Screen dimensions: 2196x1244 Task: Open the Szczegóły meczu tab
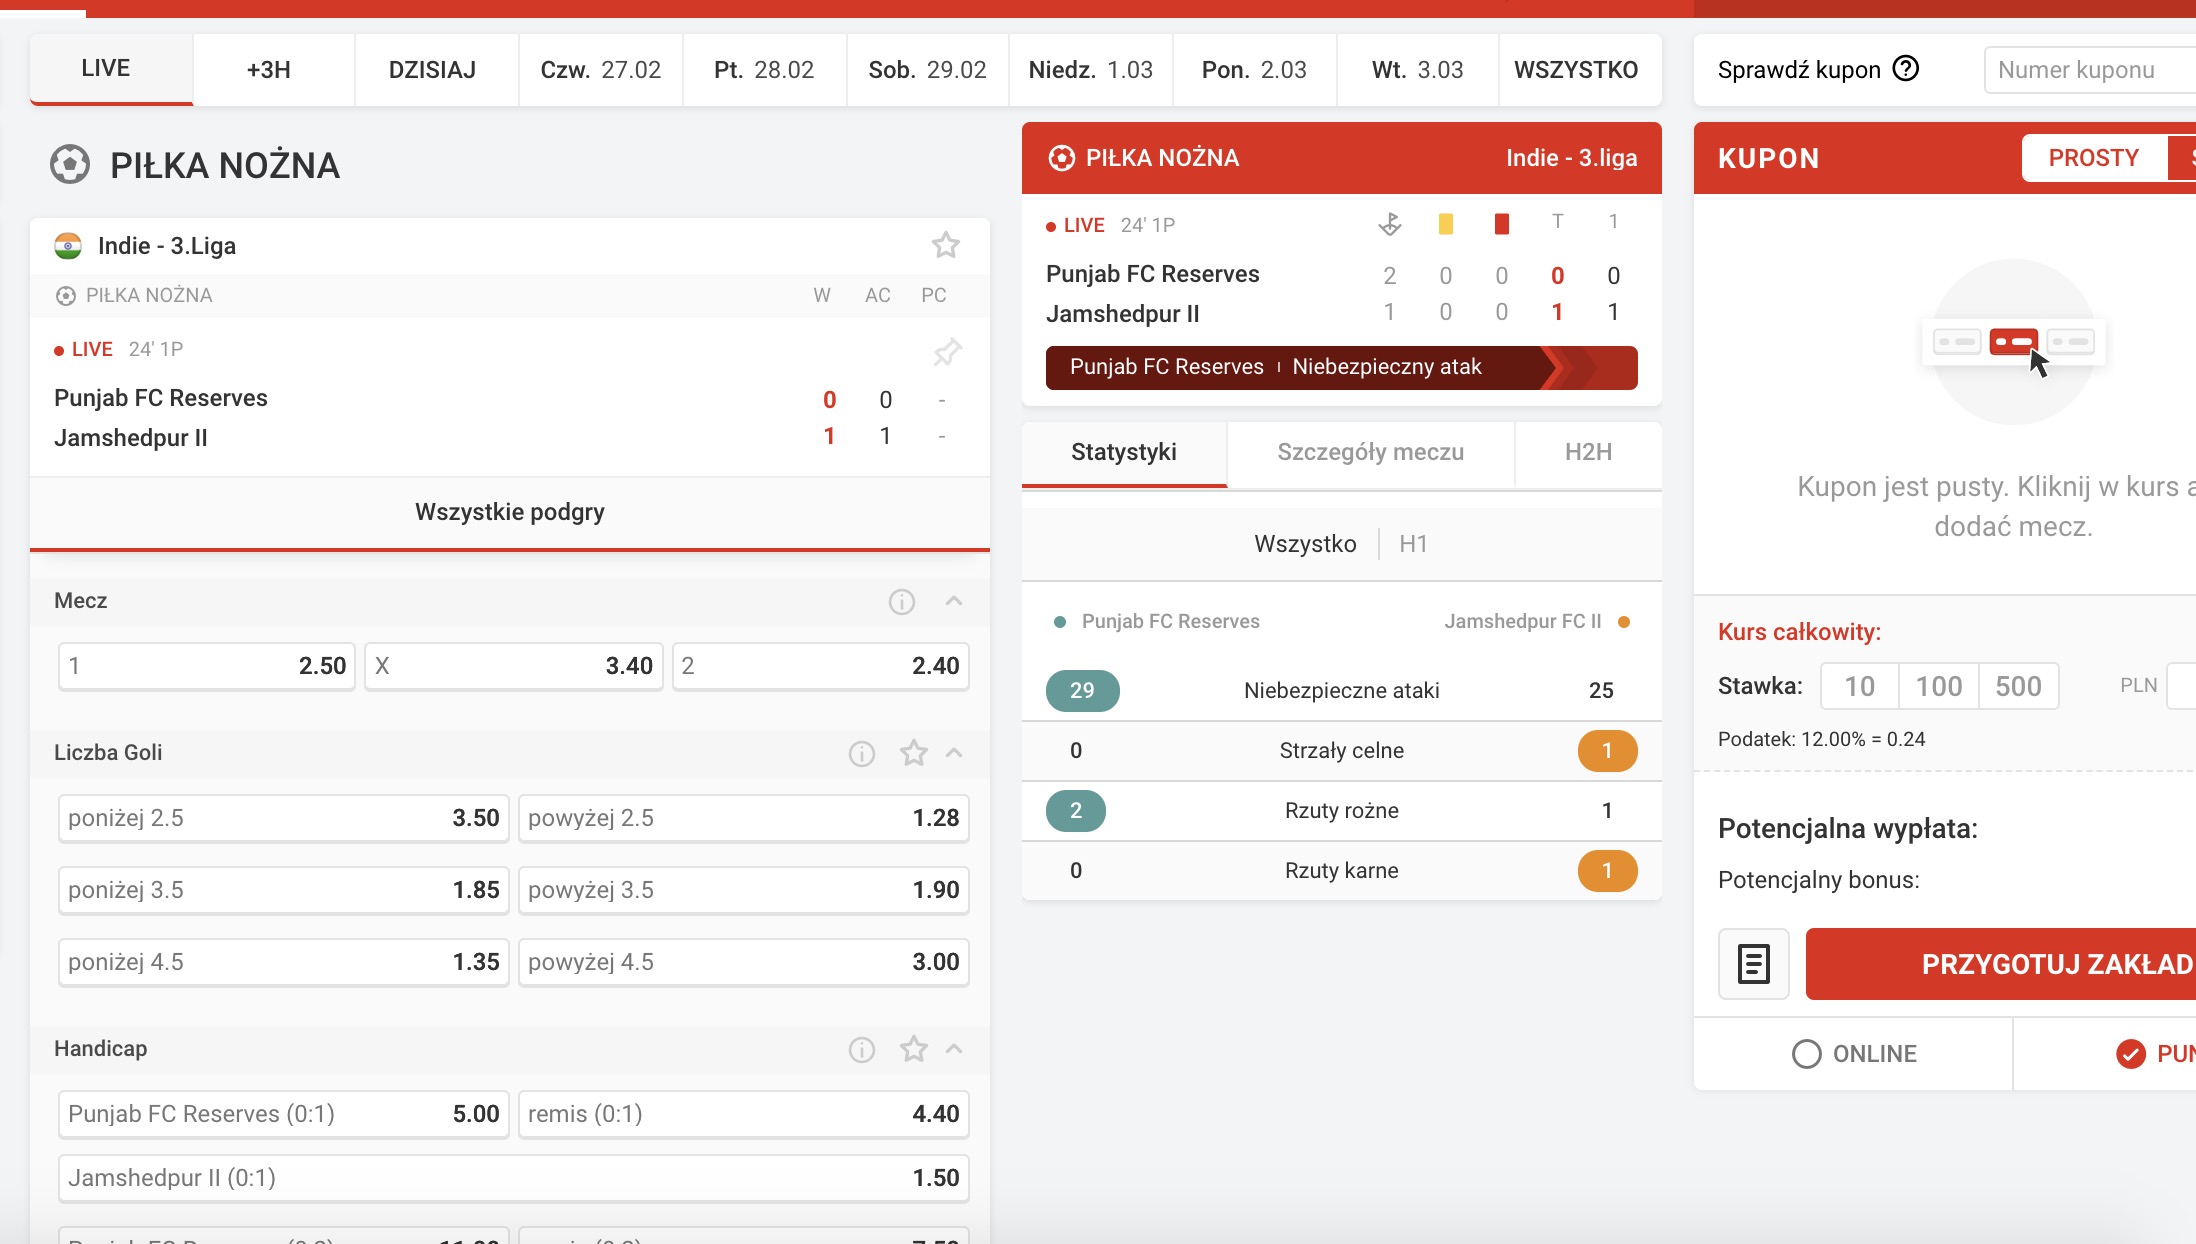point(1371,453)
